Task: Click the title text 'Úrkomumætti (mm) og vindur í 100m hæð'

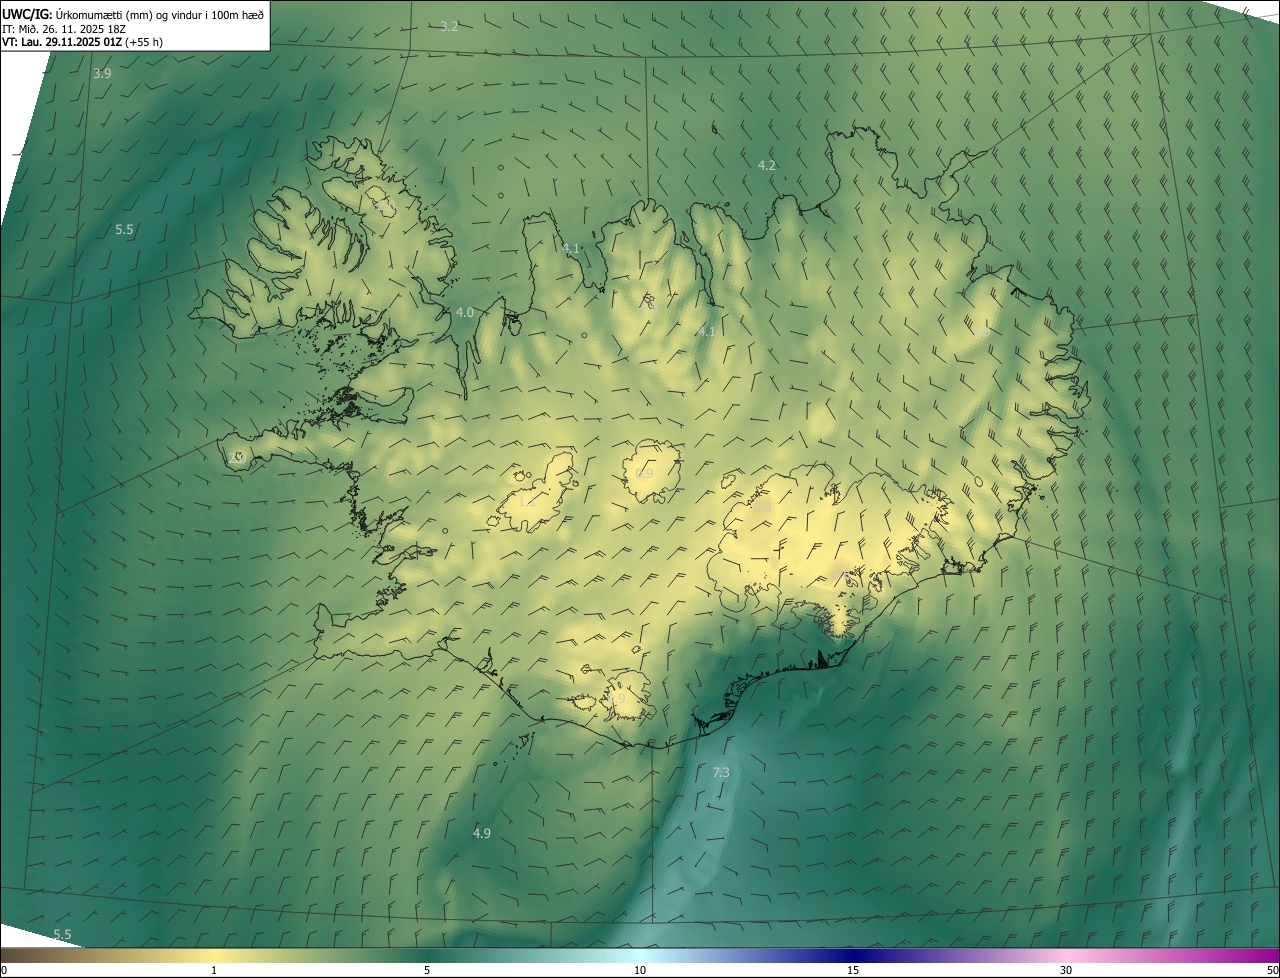Action: 160,14
